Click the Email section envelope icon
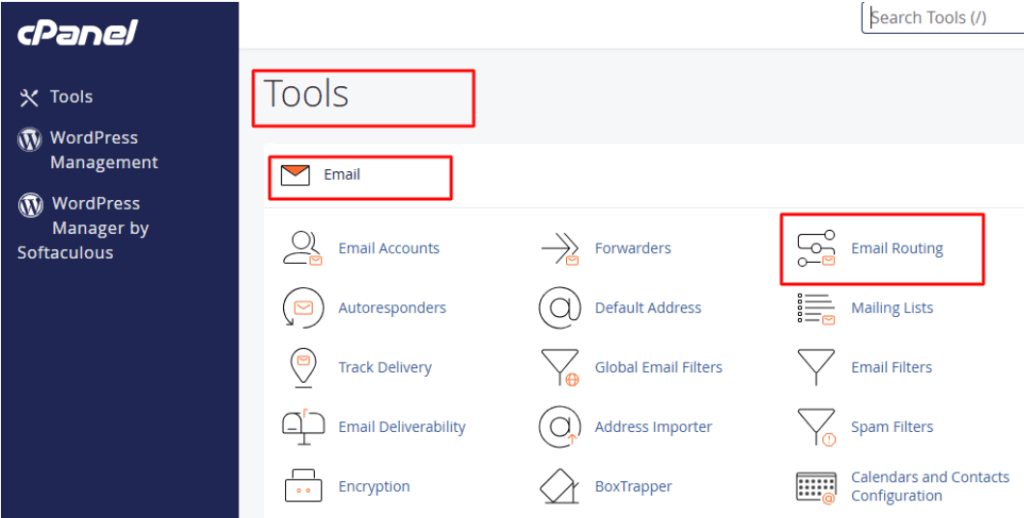 [x=295, y=175]
